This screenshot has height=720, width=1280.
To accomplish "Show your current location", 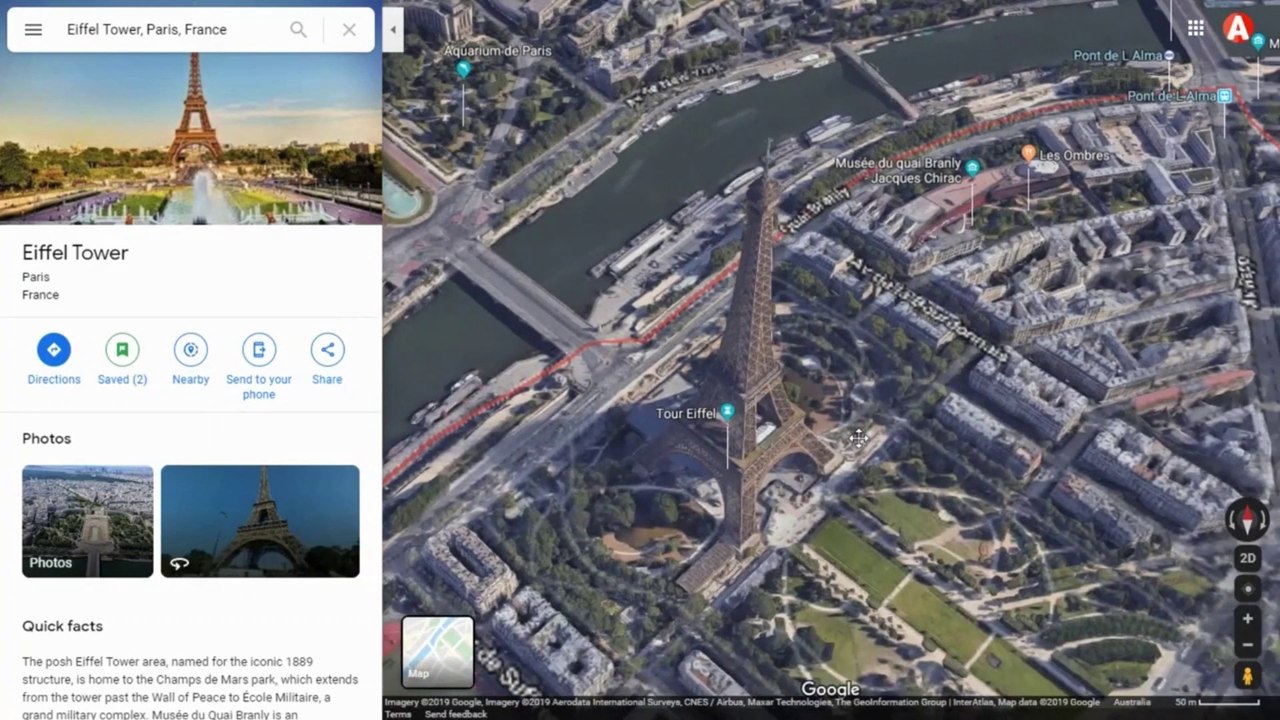I will tap(1247, 589).
